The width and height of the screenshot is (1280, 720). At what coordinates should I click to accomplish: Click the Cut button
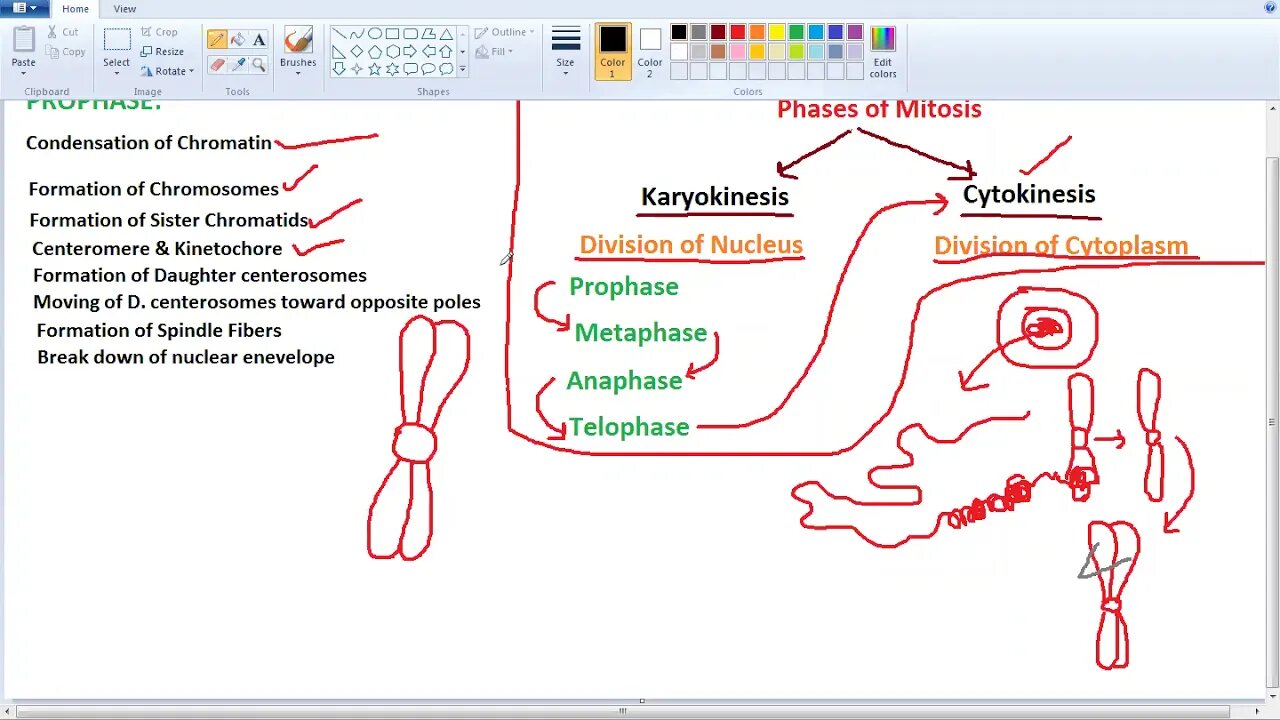point(63,32)
